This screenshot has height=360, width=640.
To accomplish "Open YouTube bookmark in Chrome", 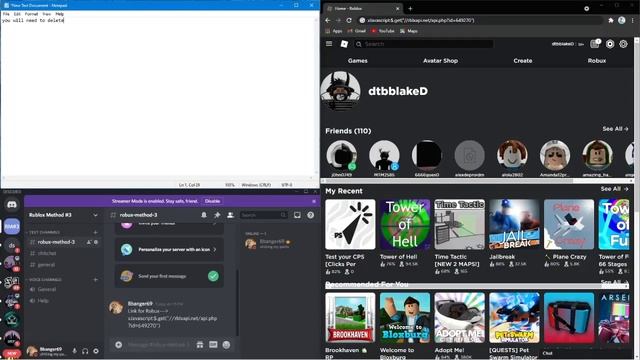I will pos(383,31).
